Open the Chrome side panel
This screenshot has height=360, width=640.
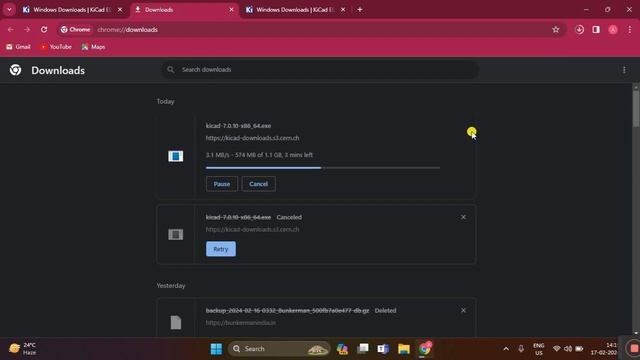click(x=596, y=29)
